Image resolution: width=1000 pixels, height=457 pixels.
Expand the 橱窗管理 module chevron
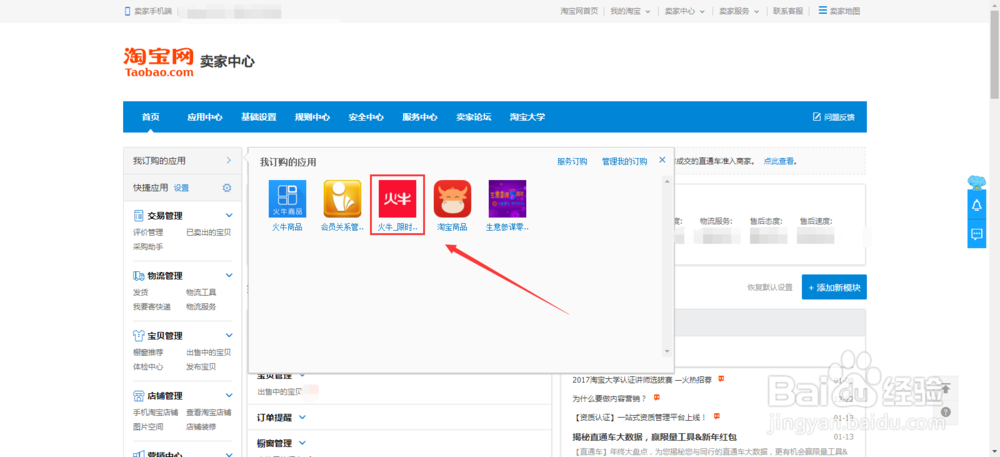point(302,443)
